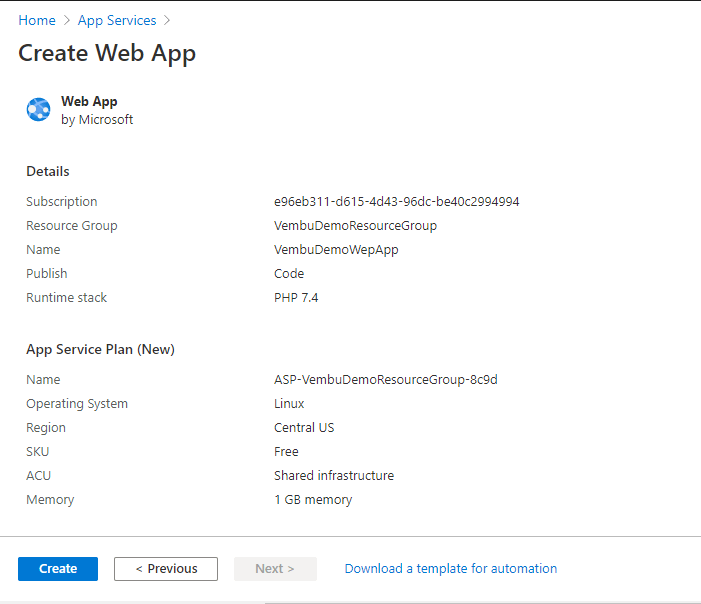Click the chevron after Home breadcrumb

67,20
